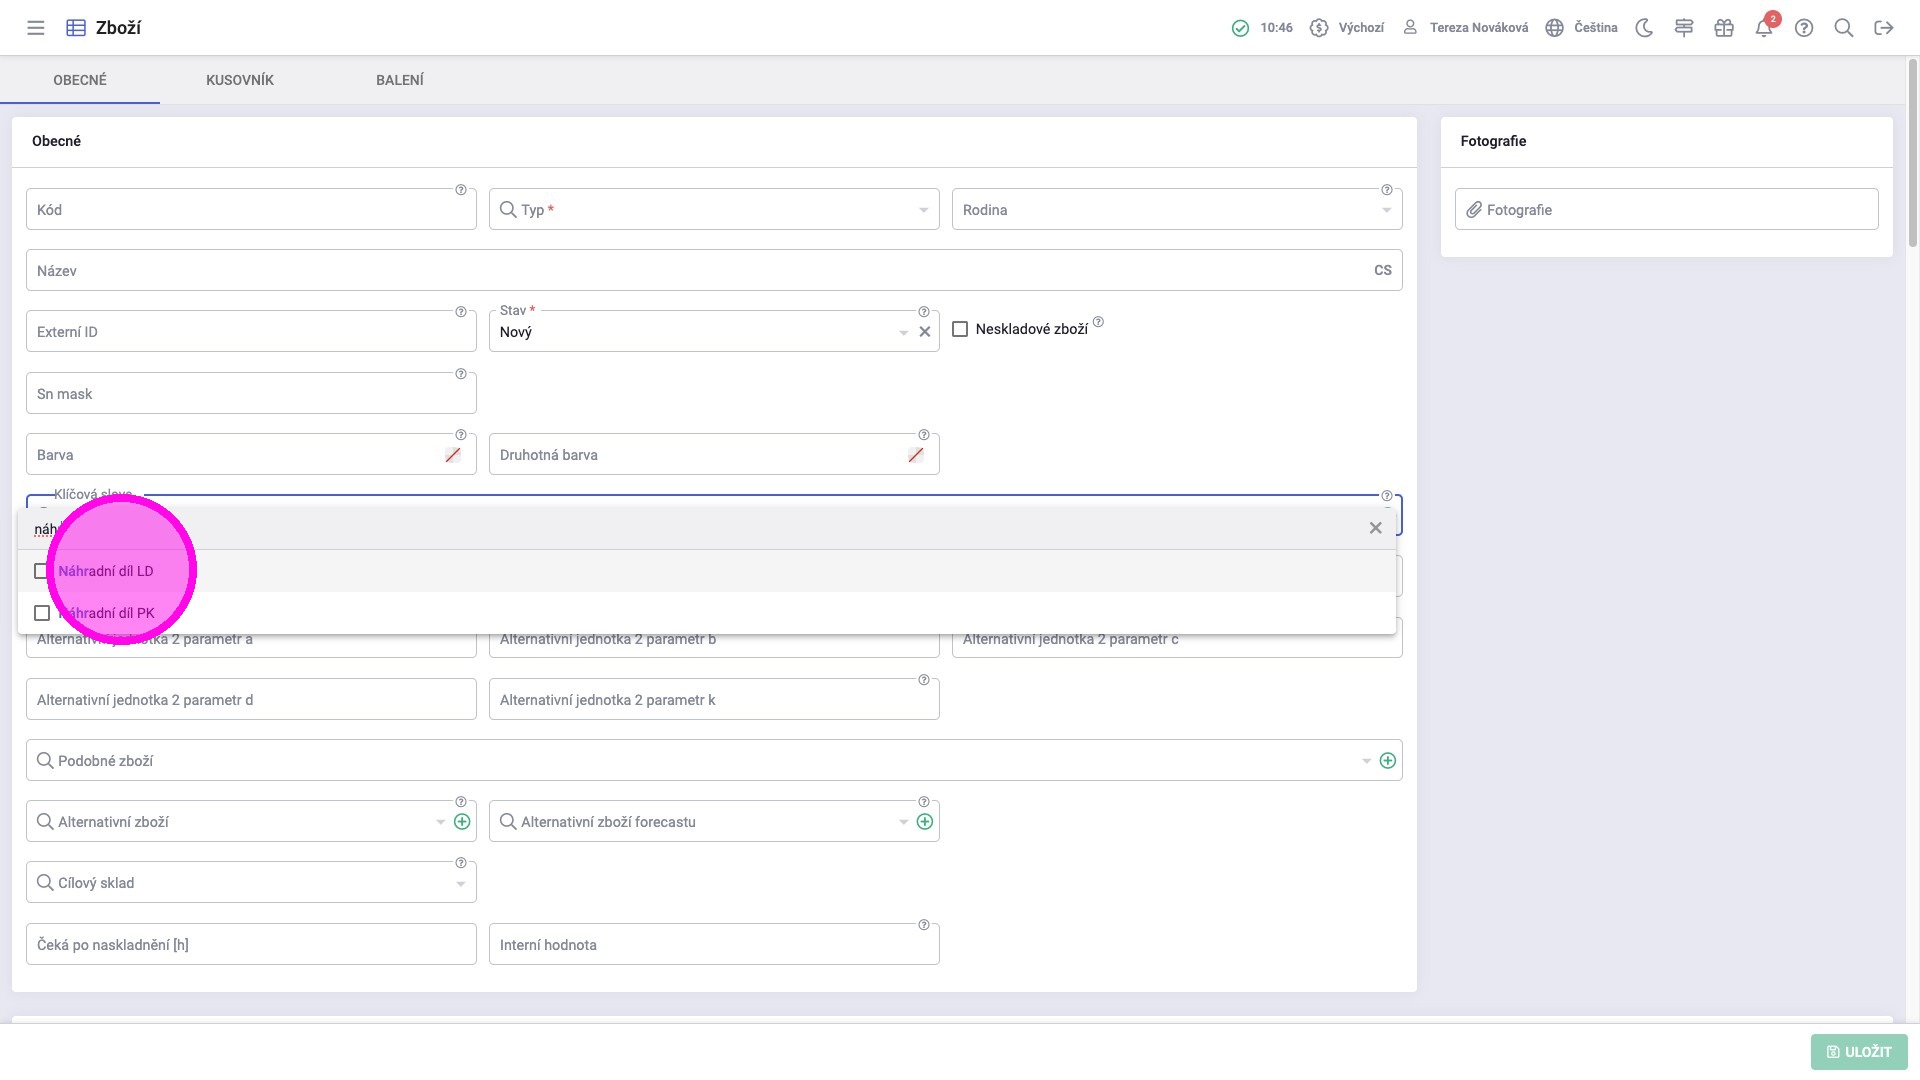Click the Uložit save button
The height and width of the screenshot is (1080, 1920).
[x=1859, y=1052]
